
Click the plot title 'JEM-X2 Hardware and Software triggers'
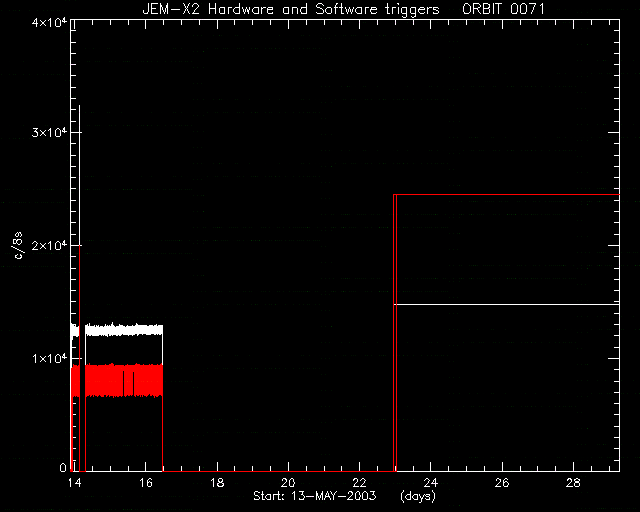291,9
